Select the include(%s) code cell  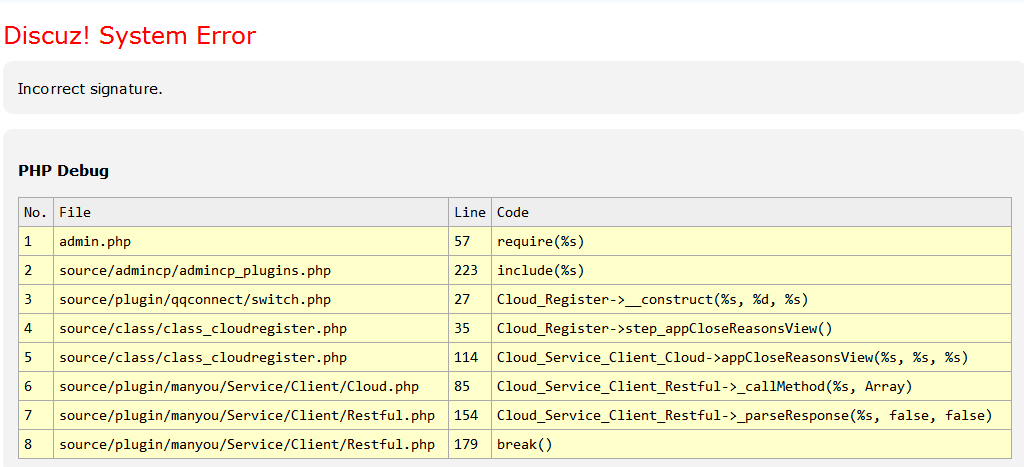(x=540, y=270)
